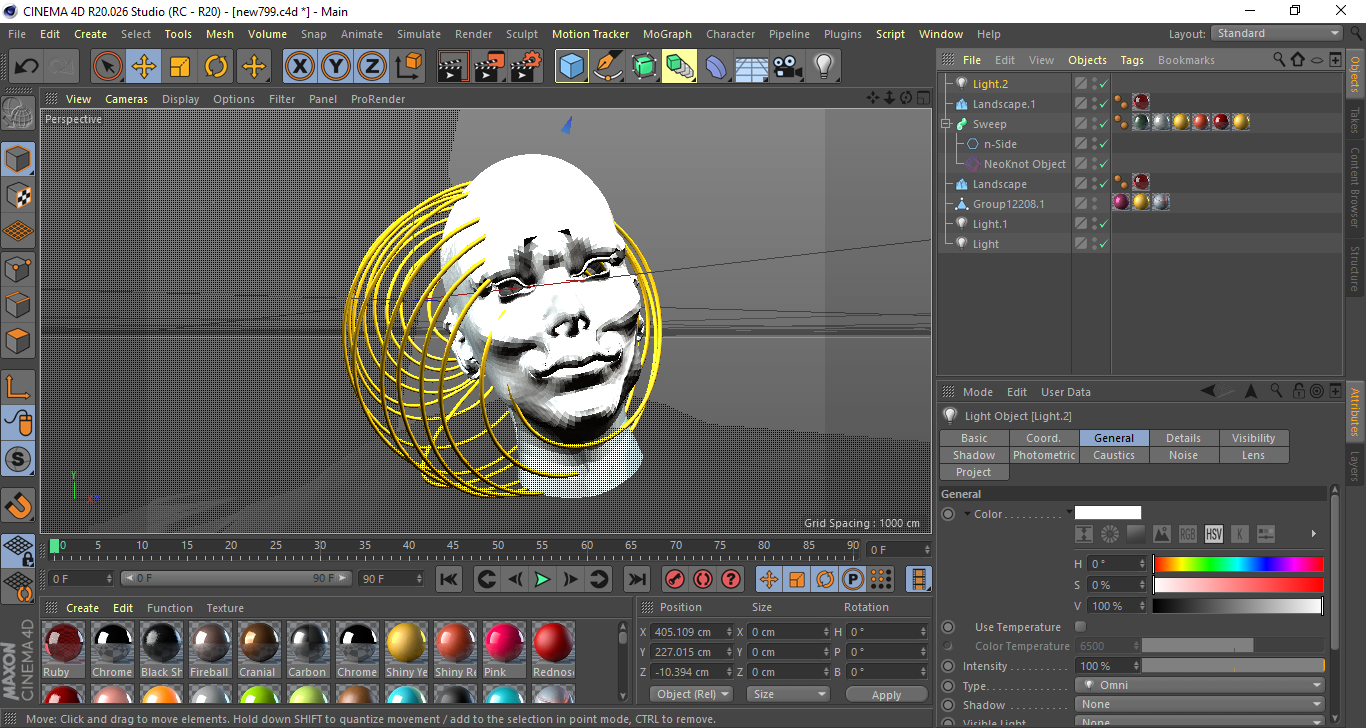Add a Cube primitive object
1366x728 pixels.
(x=572, y=67)
